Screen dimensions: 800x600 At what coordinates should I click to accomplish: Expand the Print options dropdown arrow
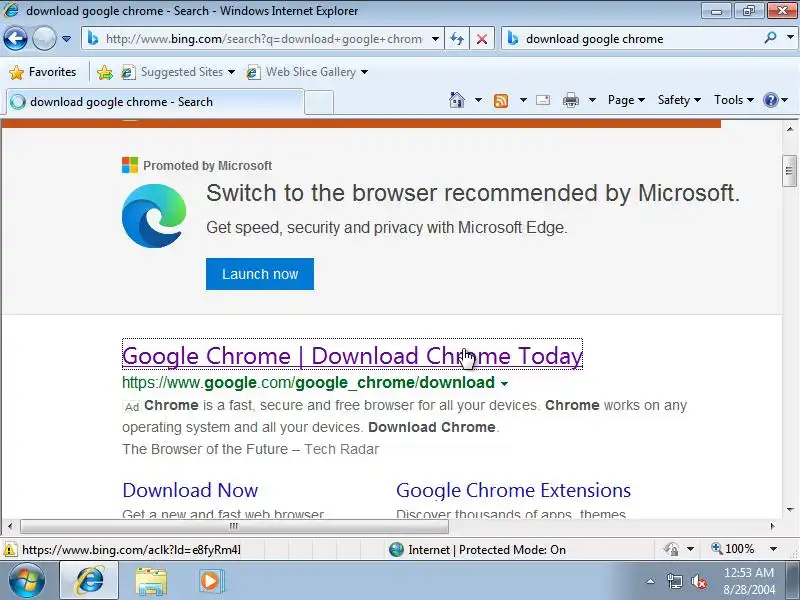[x=592, y=100]
